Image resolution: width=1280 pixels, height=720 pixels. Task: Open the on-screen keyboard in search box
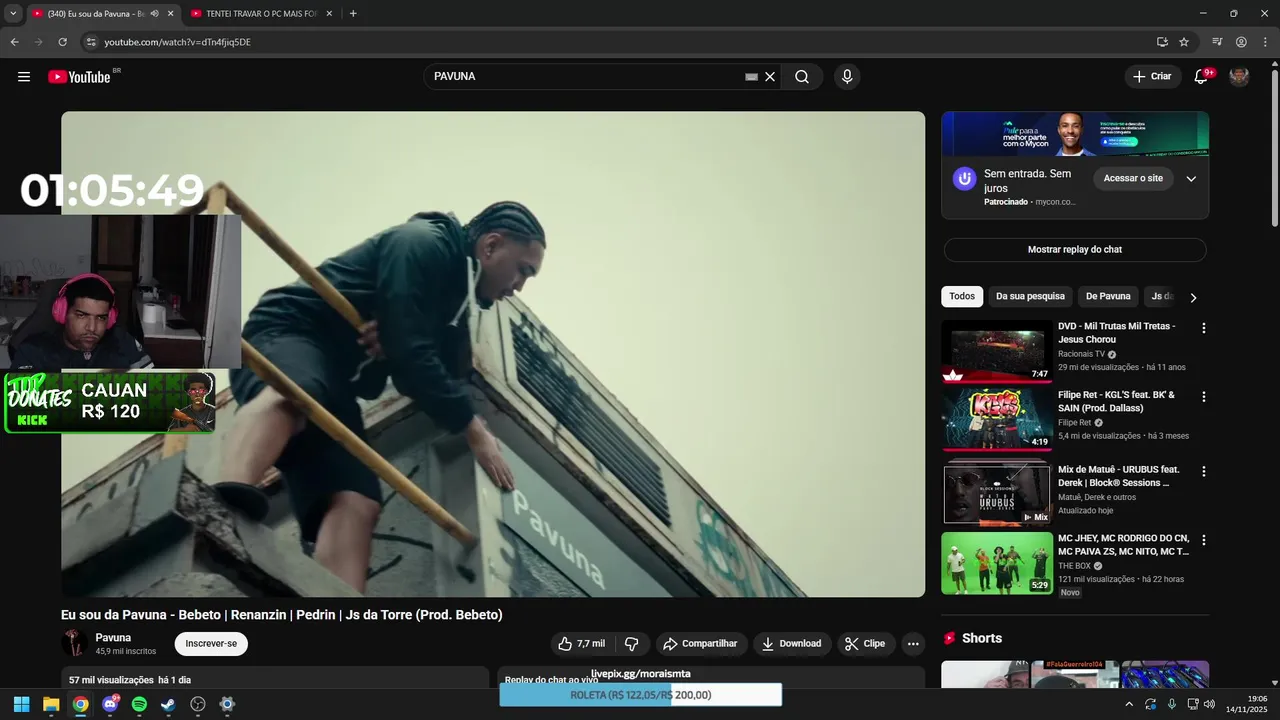tap(752, 77)
